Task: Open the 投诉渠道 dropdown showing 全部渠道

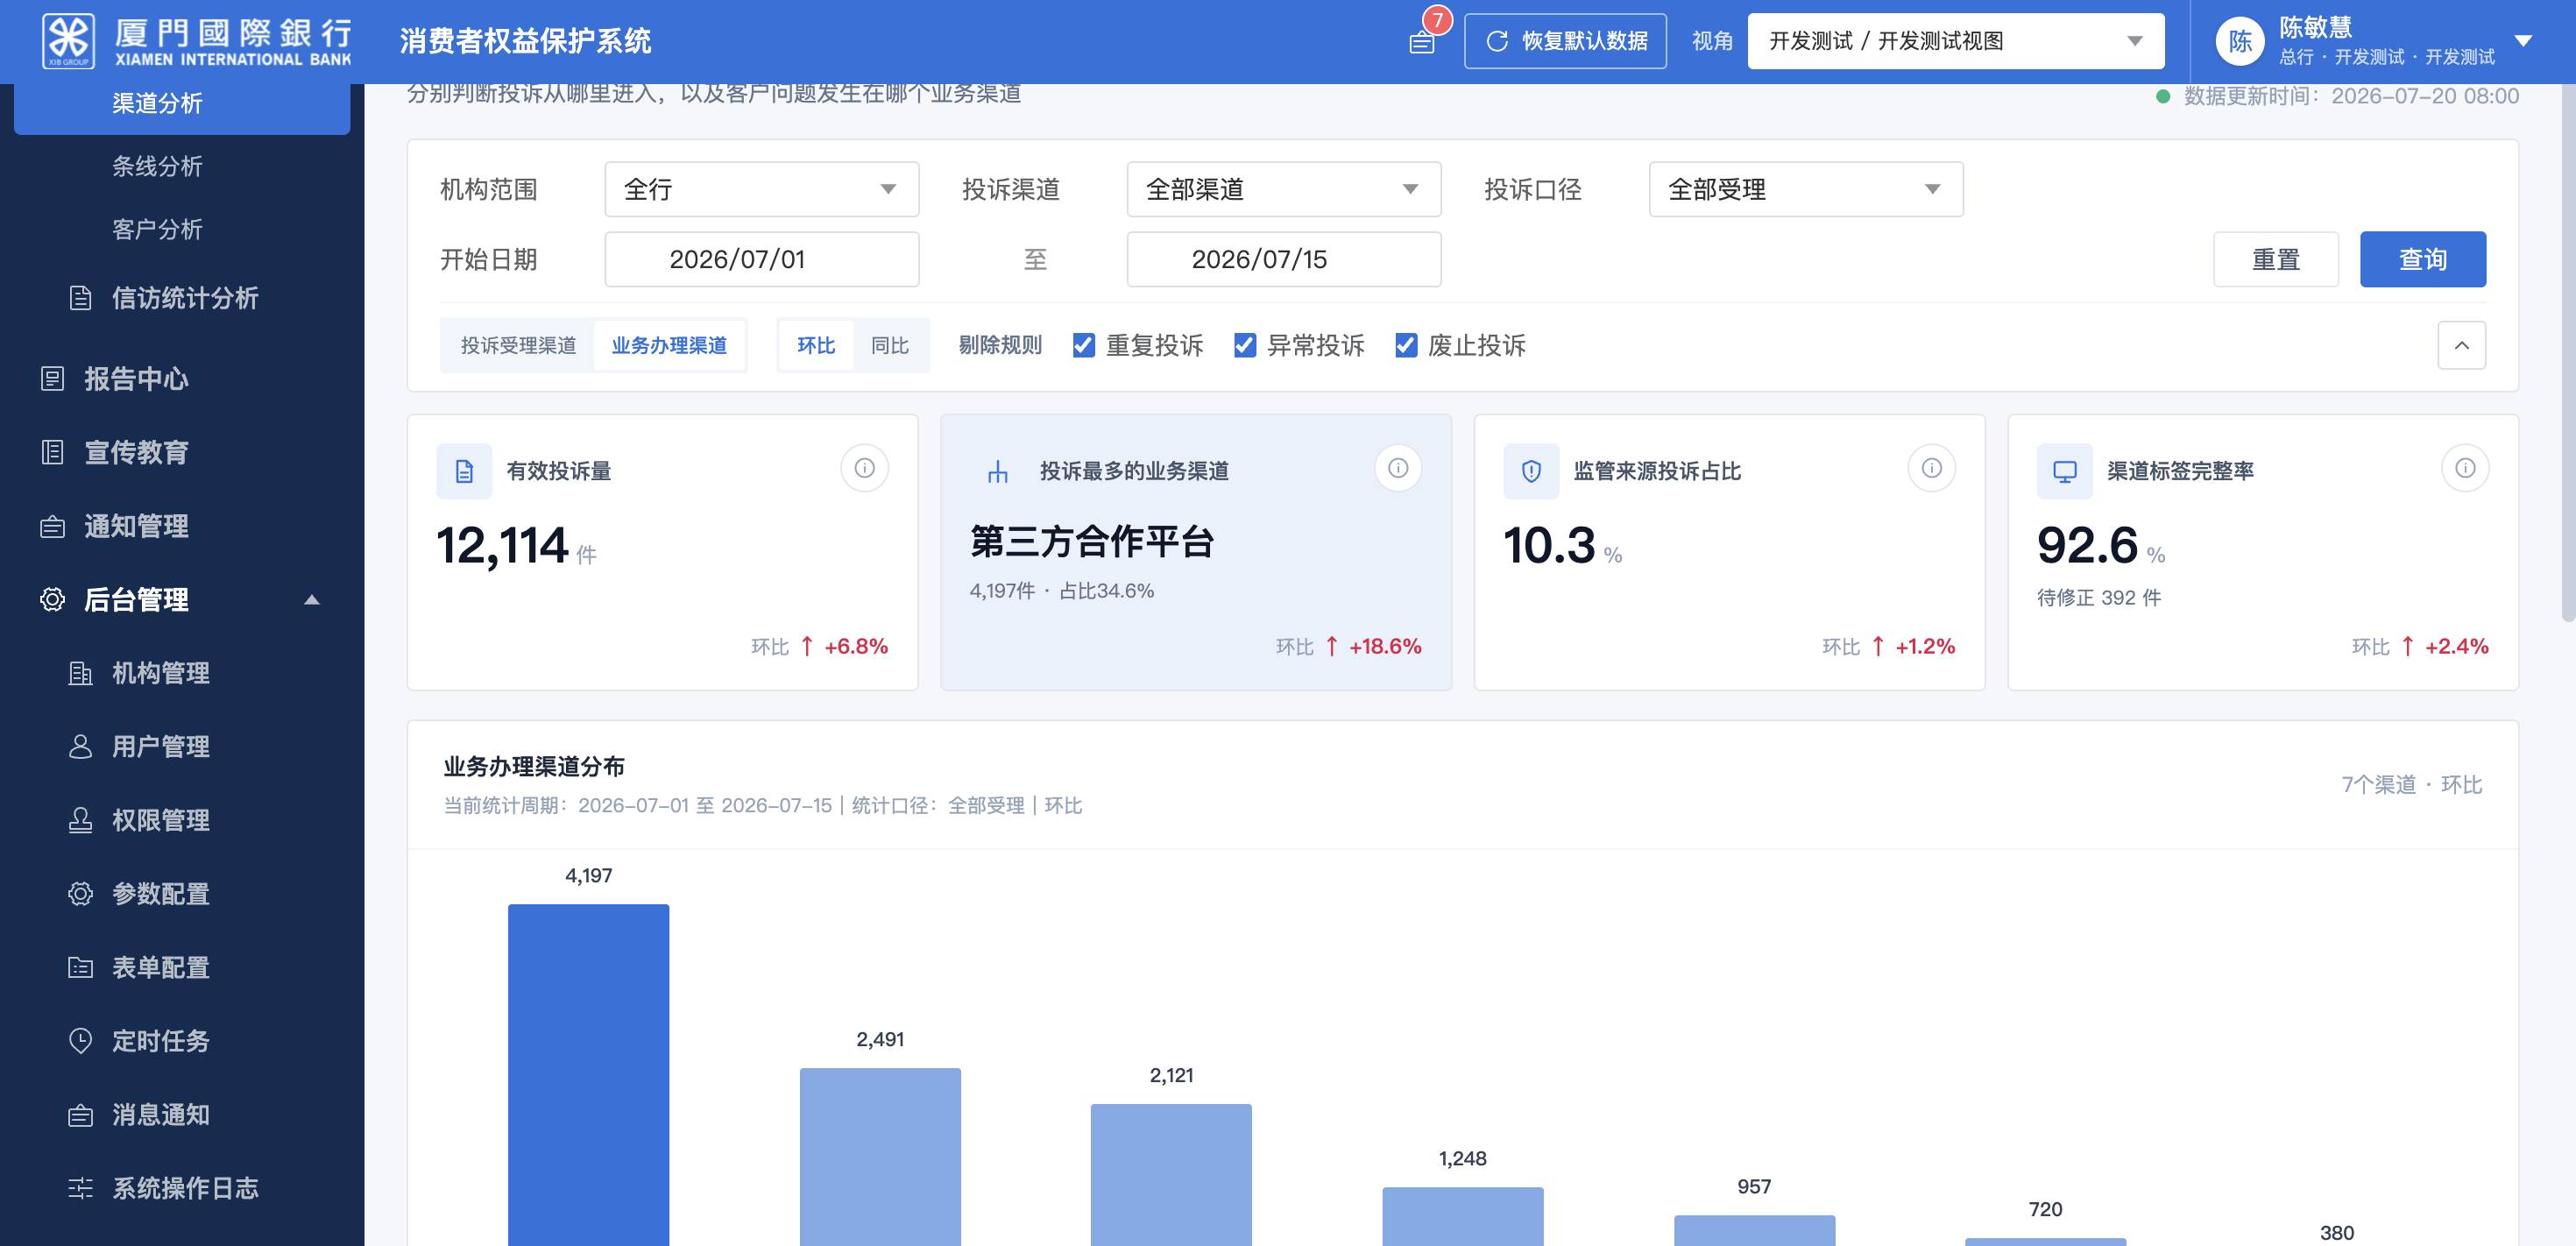Action: click(x=1283, y=189)
